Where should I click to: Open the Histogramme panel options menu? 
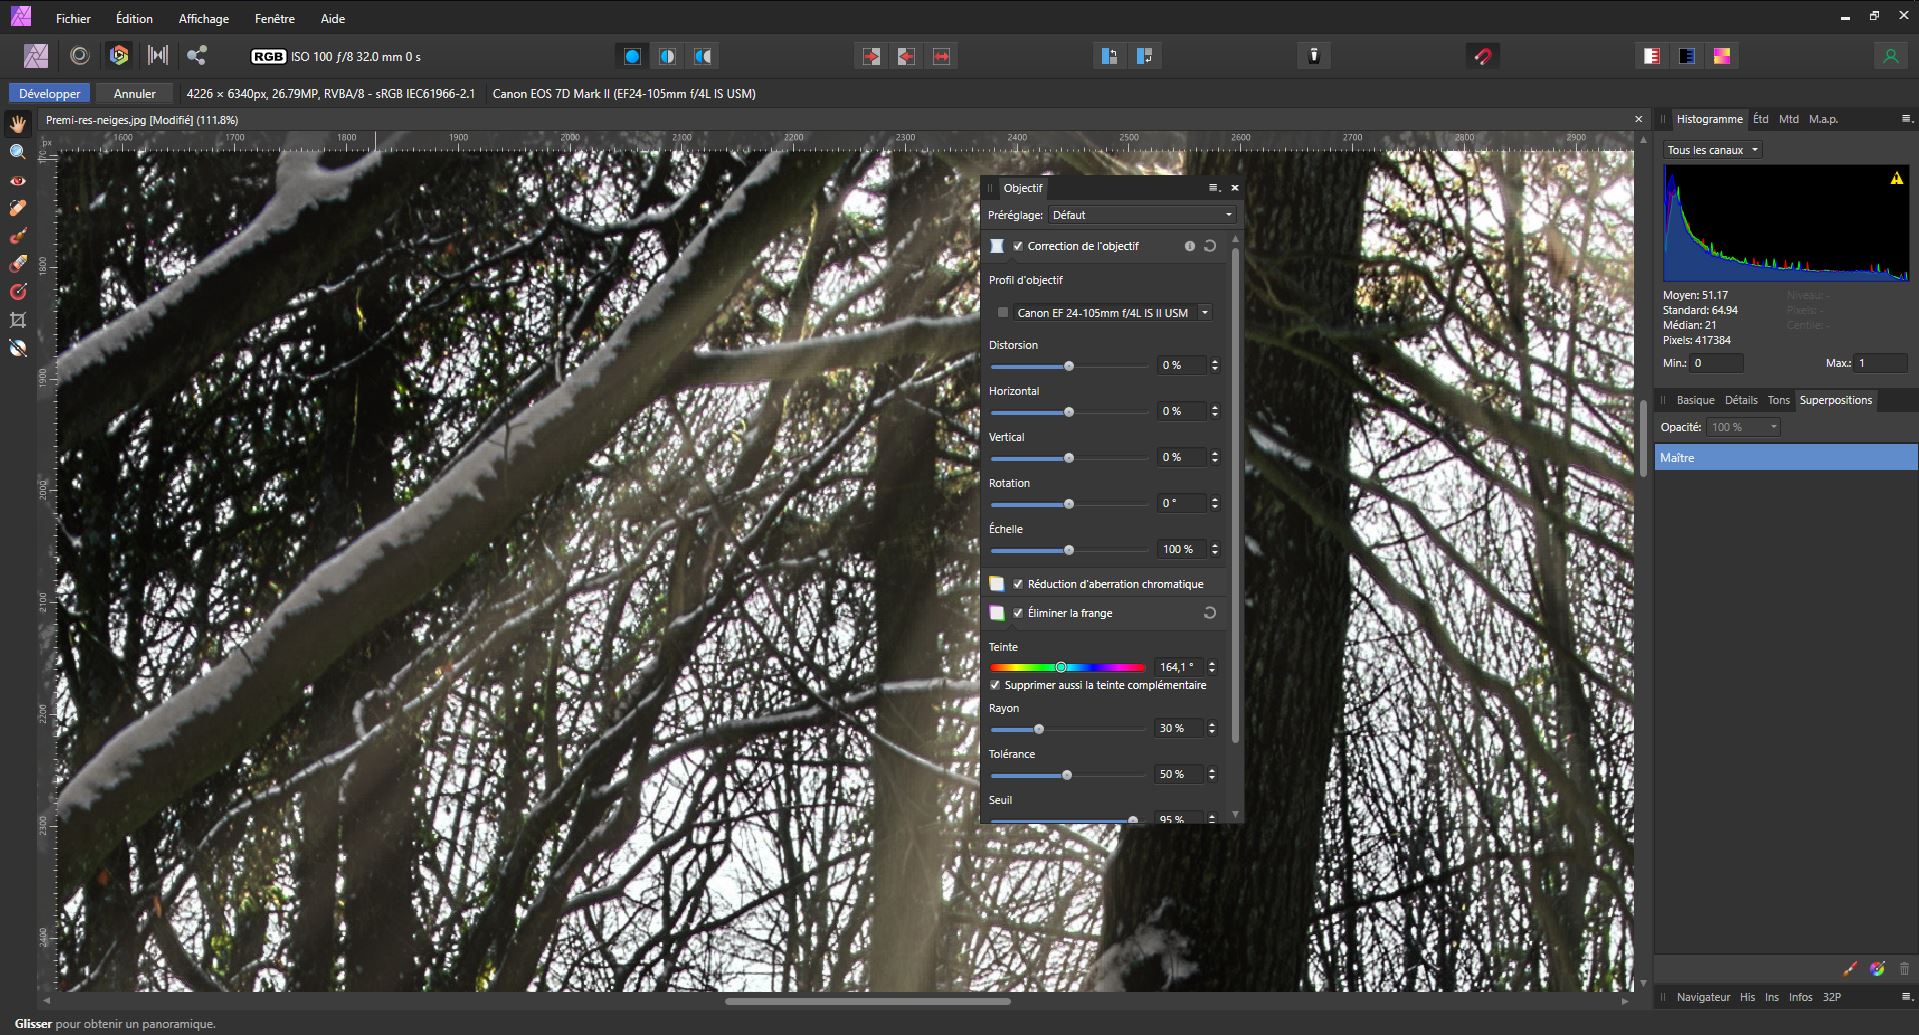(1906, 119)
